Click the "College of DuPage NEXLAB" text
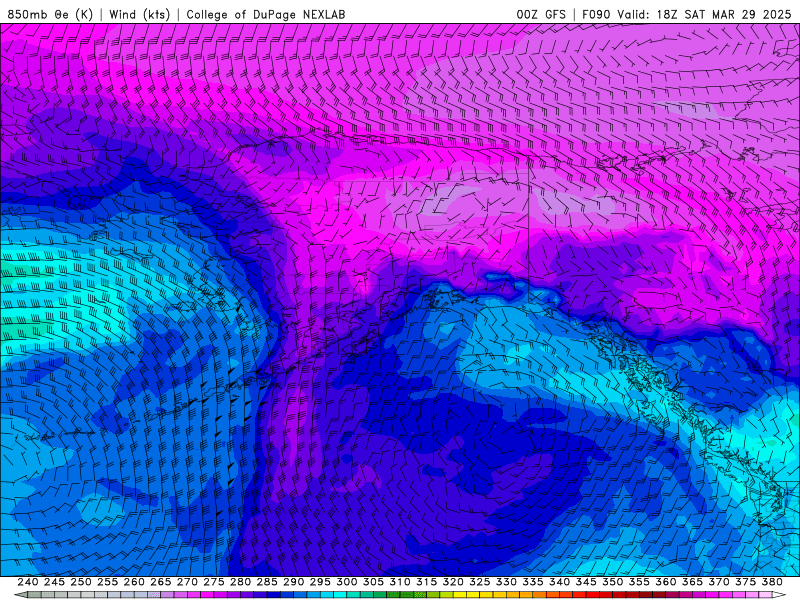The height and width of the screenshot is (600, 800). tap(265, 14)
